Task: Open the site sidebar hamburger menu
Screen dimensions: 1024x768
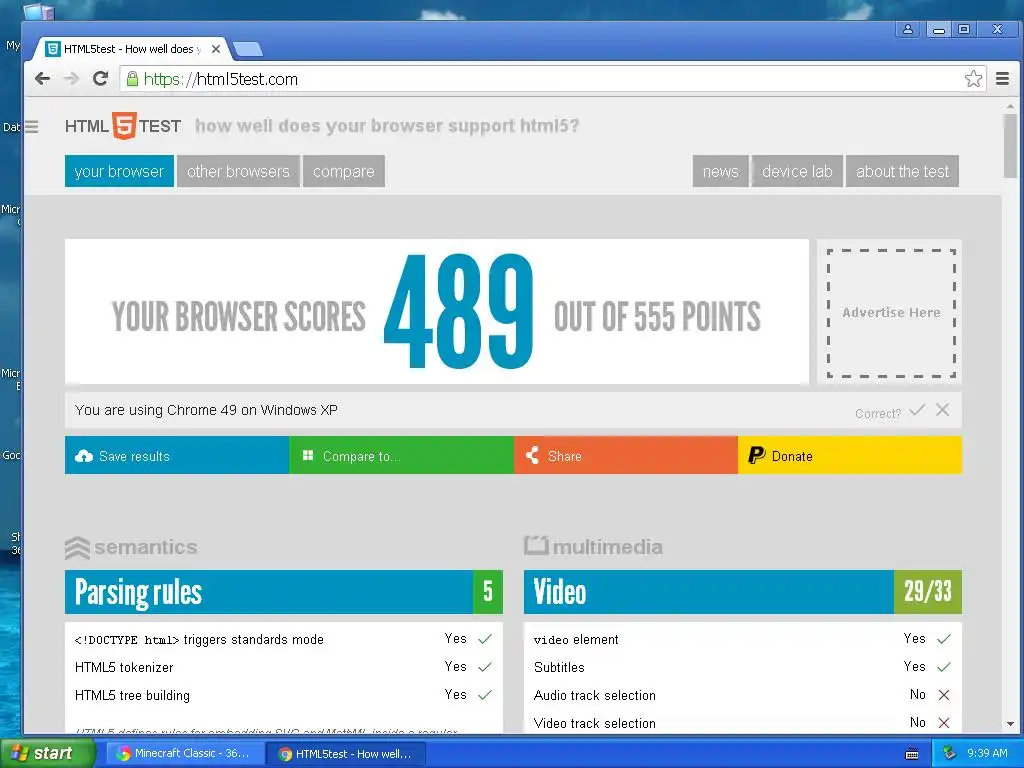Action: 31,127
